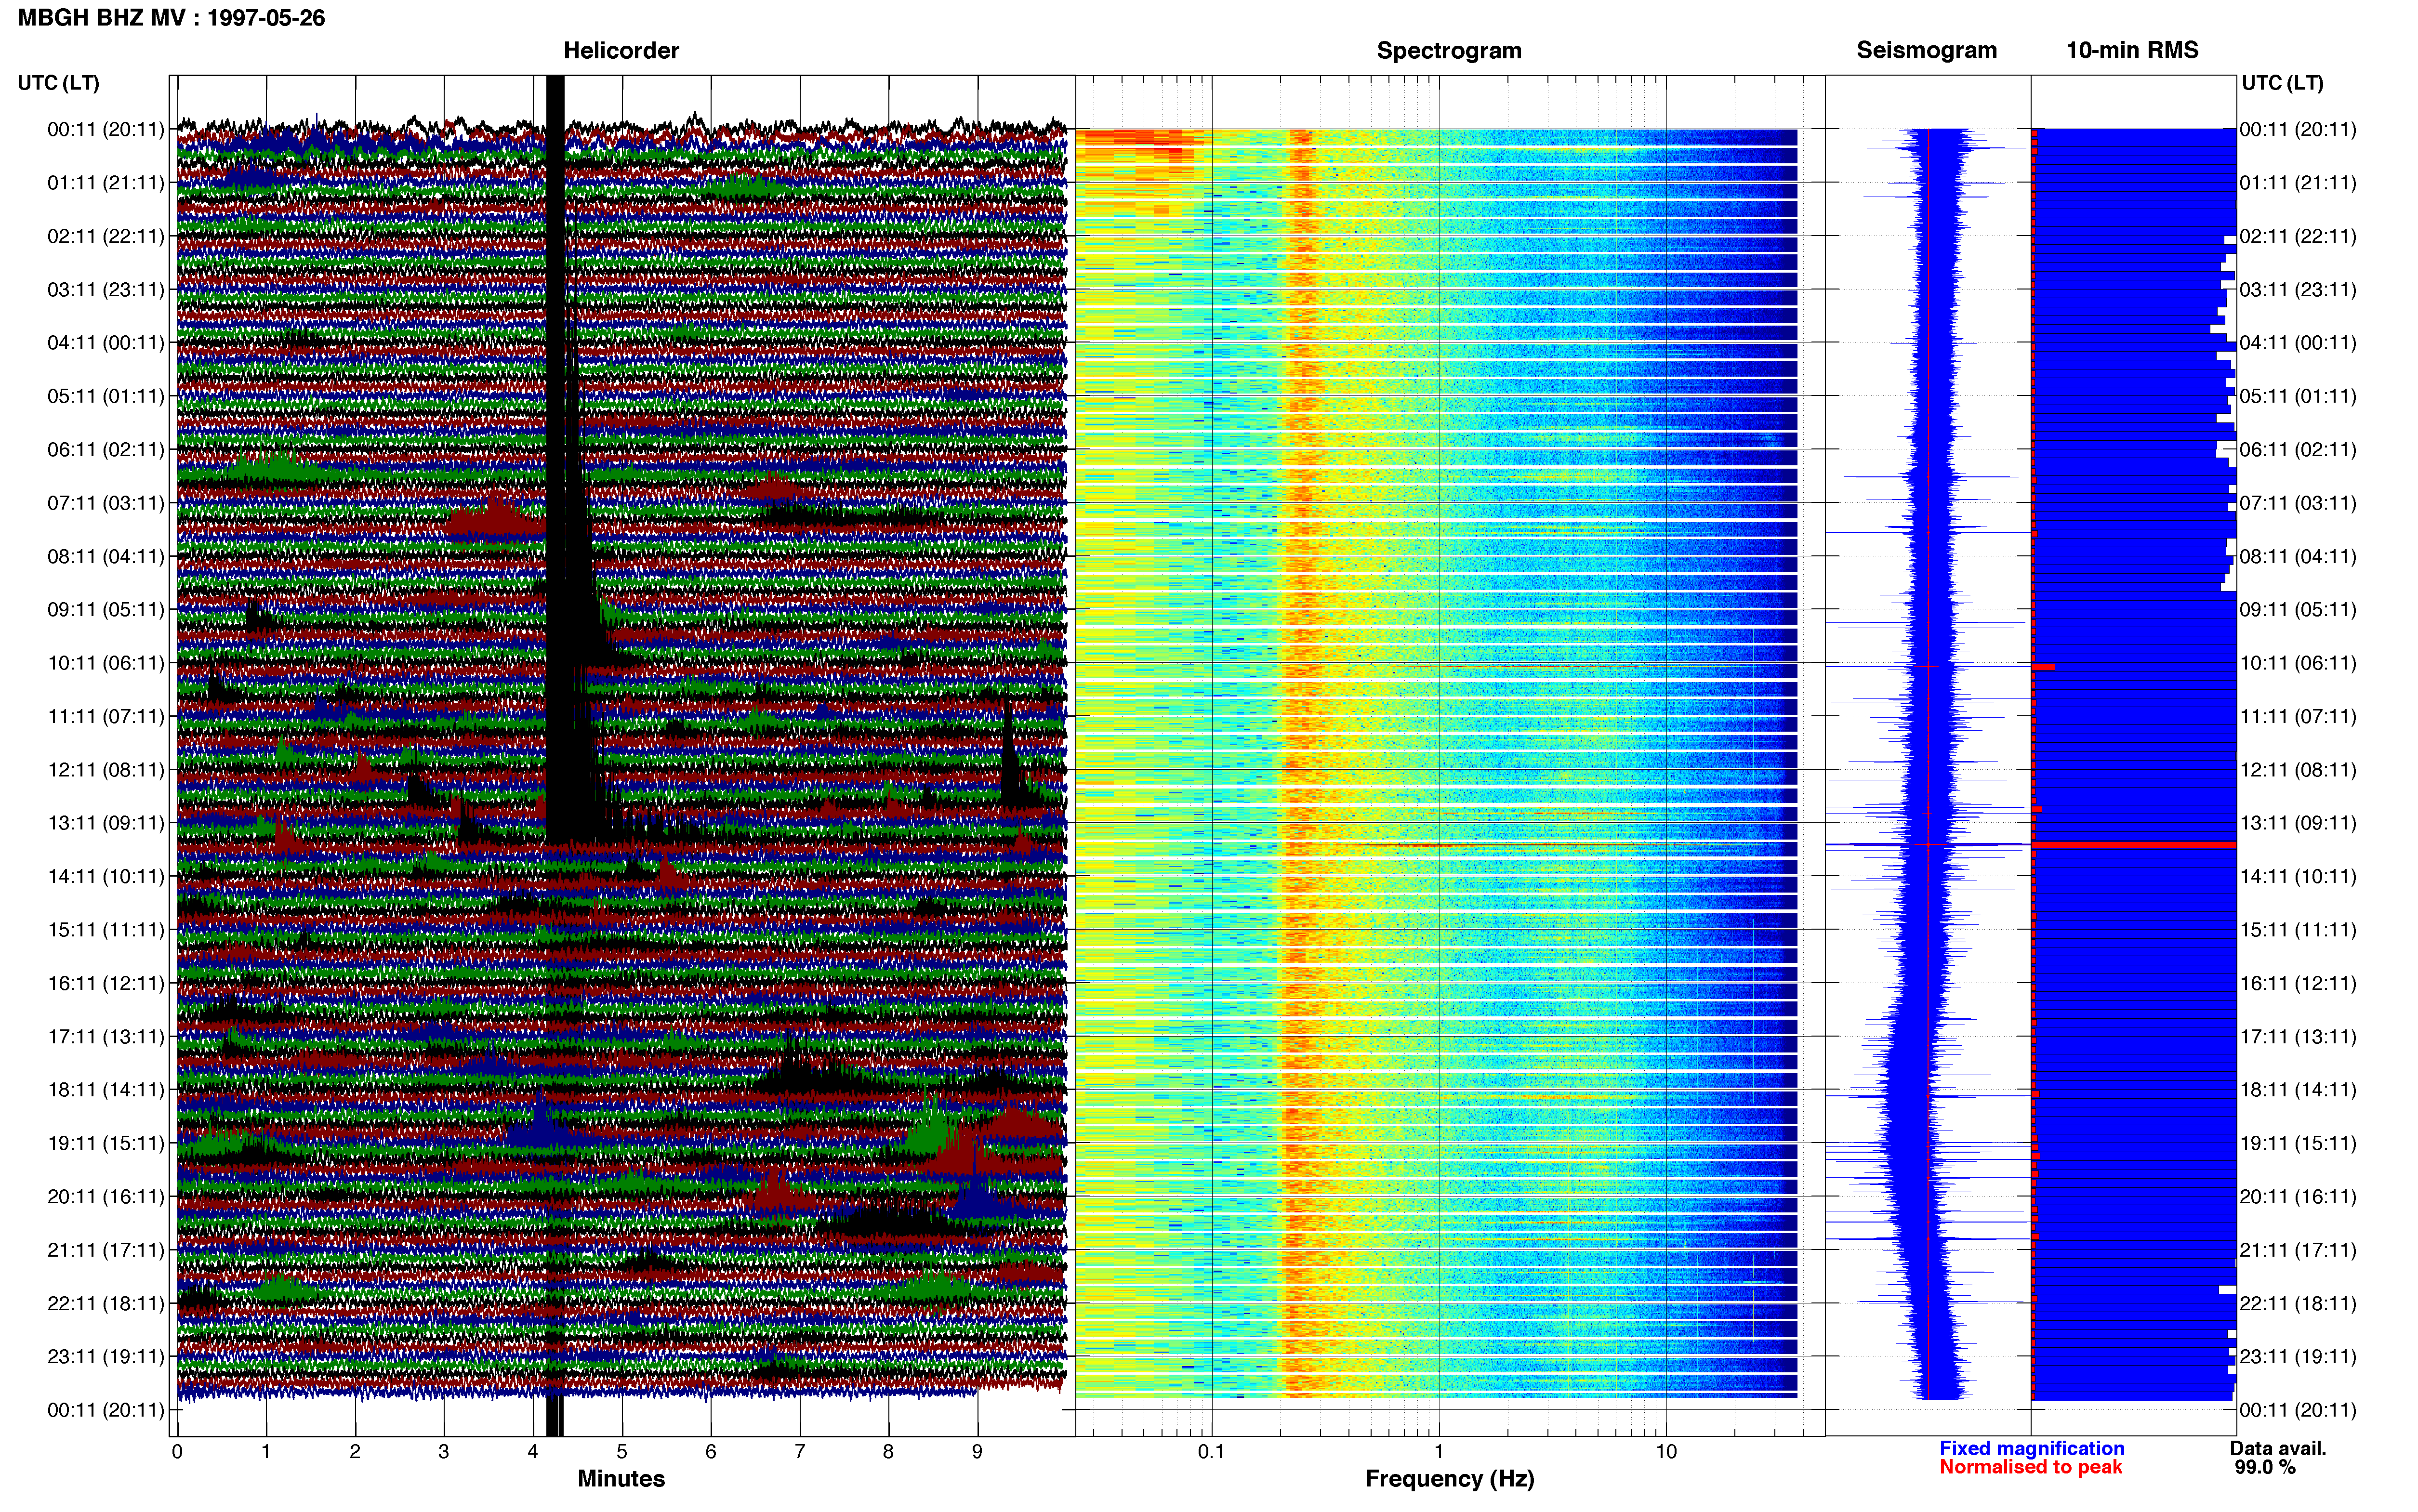Click the left 13:11 (09:11) time label
The height and width of the screenshot is (1512, 2418).
pos(106,823)
